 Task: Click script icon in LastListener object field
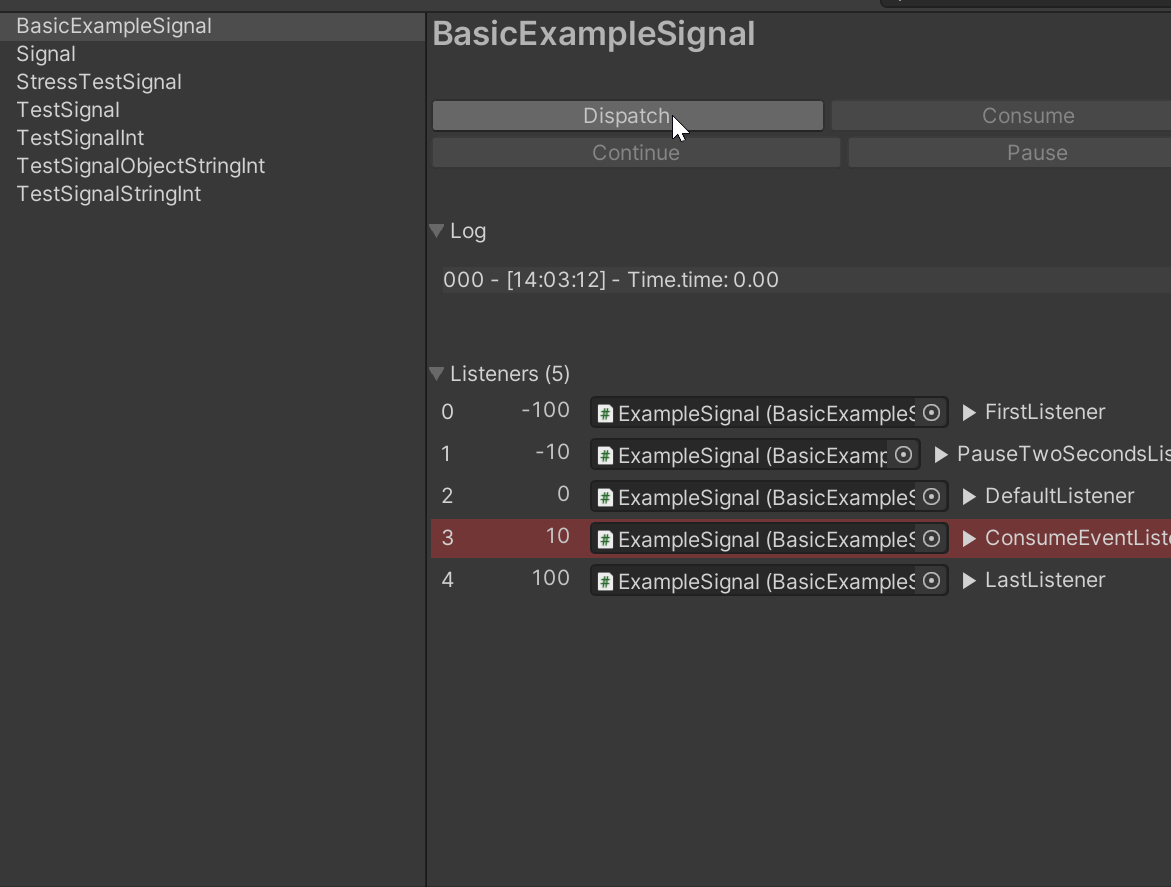(x=605, y=581)
